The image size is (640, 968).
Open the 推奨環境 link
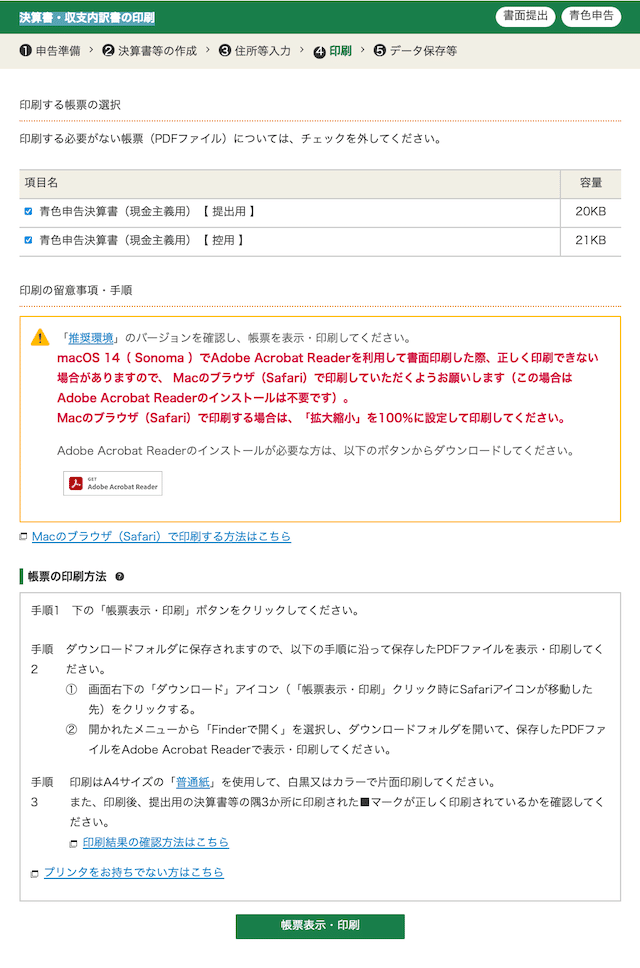pyautogui.click(x=91, y=338)
